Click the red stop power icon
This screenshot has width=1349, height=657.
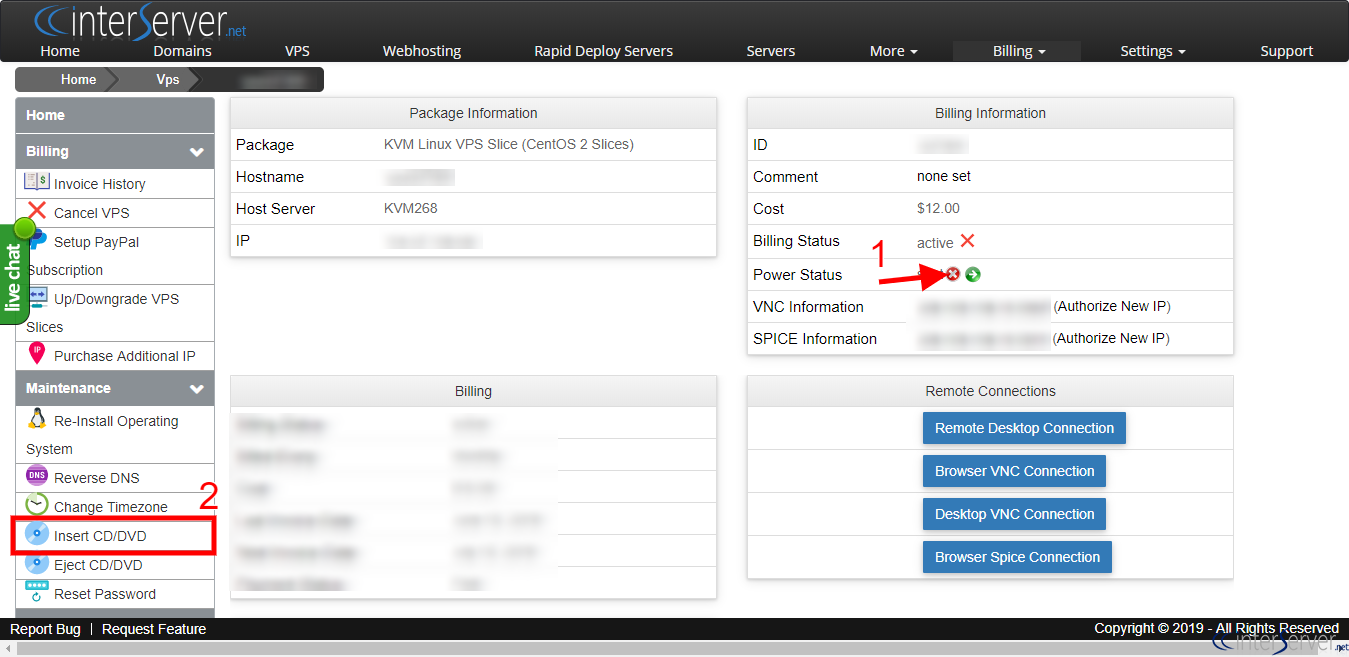point(953,274)
